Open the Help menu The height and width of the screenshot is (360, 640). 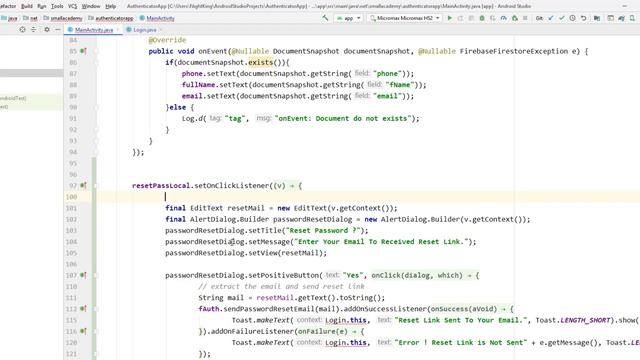[x=111, y=6]
